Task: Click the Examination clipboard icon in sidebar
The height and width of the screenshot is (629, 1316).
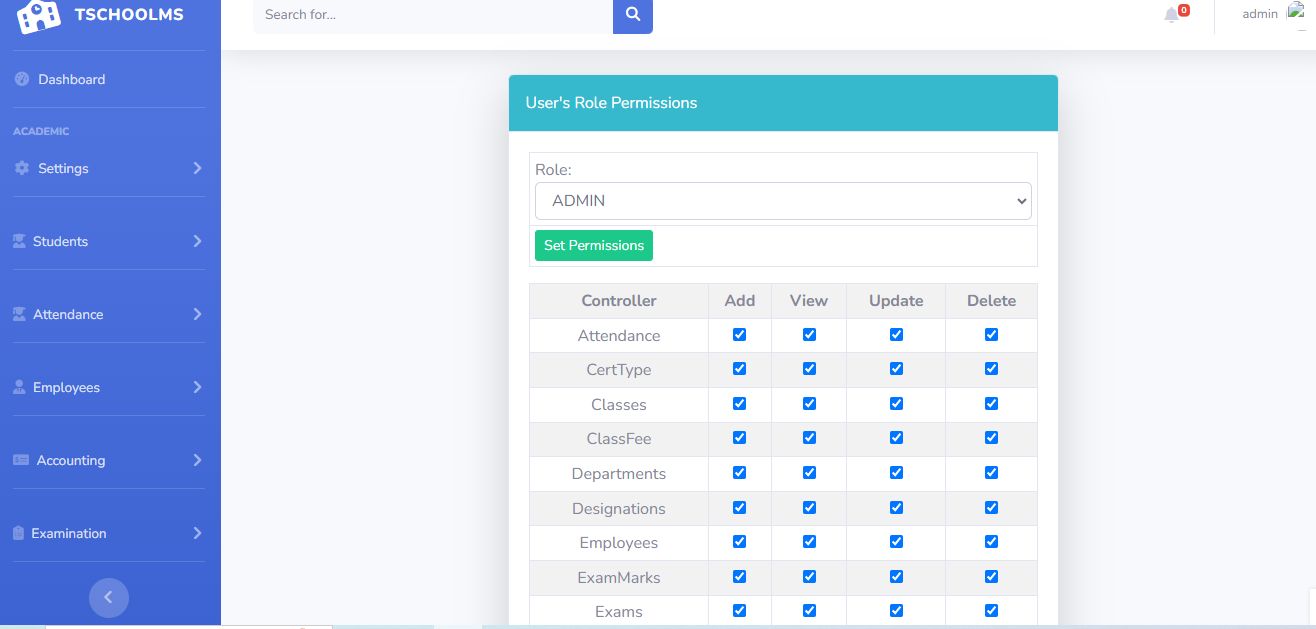Action: pos(18,533)
